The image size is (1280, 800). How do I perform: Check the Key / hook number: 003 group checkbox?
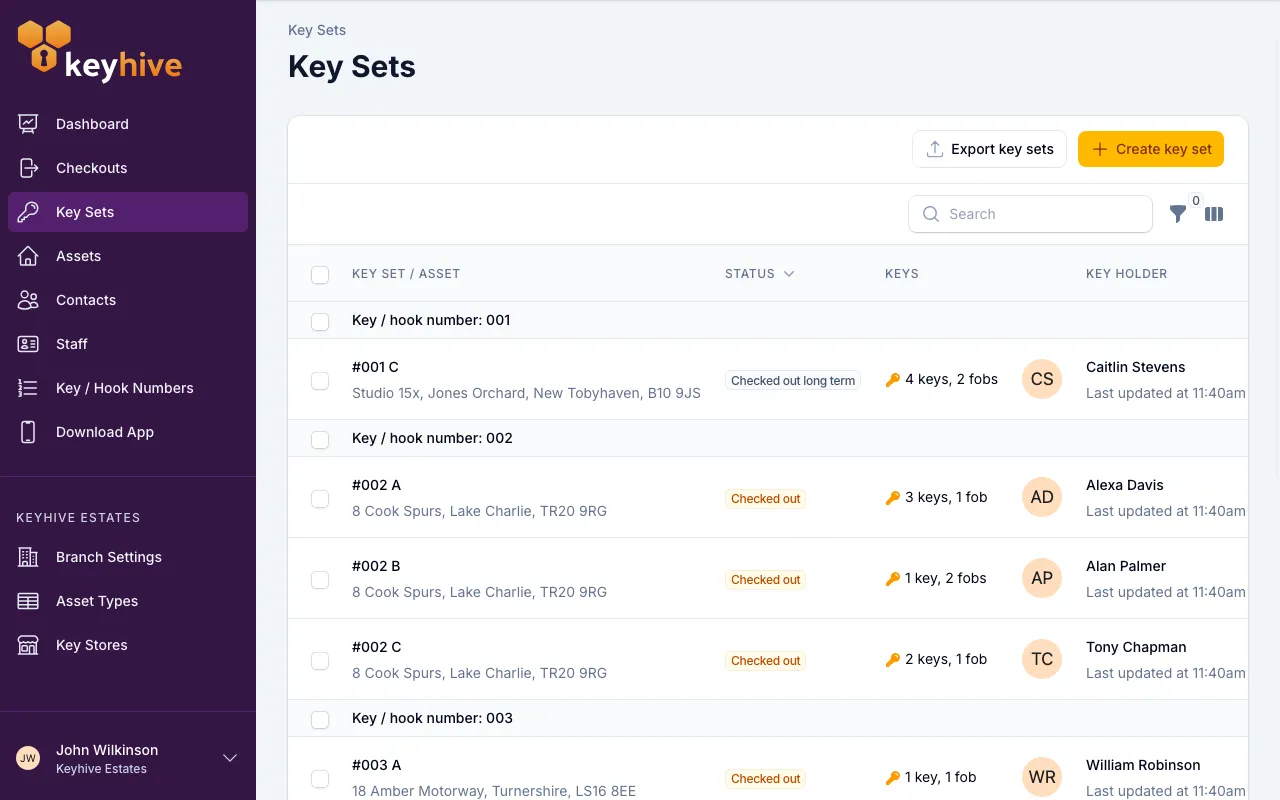320,719
